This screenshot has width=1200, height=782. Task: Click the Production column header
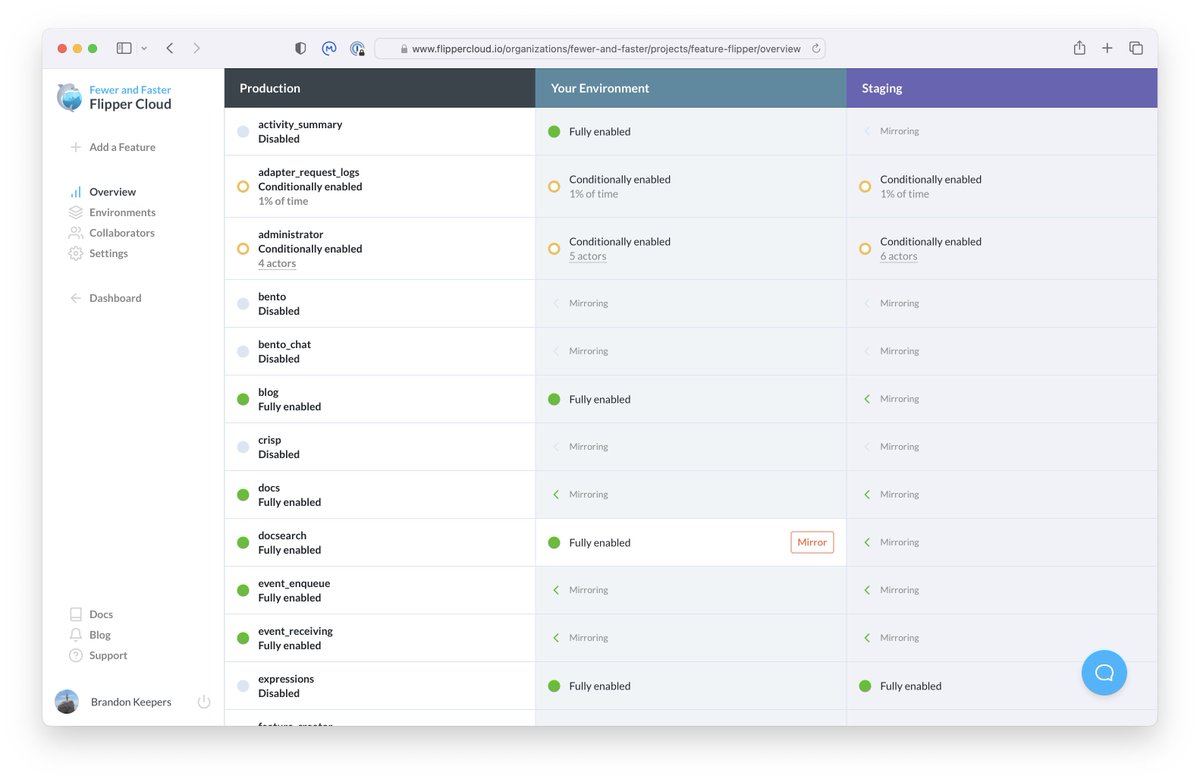[x=380, y=88]
